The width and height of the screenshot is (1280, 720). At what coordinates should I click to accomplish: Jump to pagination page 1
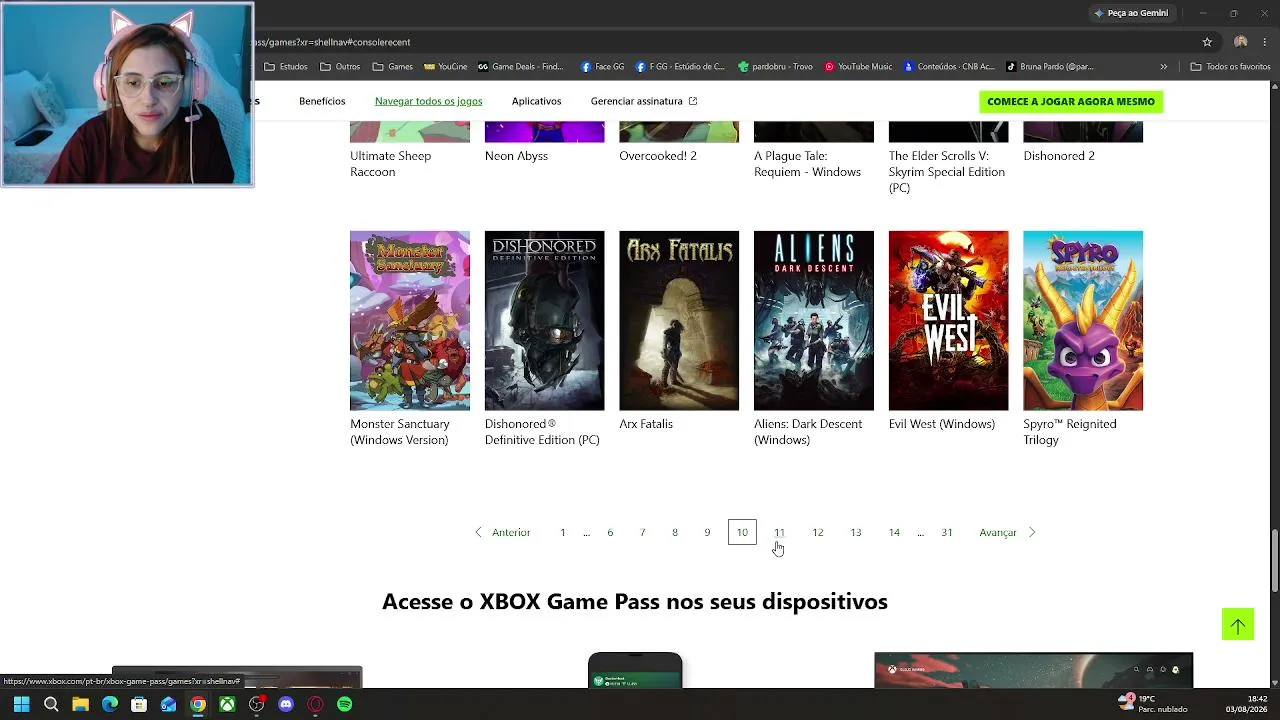click(563, 533)
